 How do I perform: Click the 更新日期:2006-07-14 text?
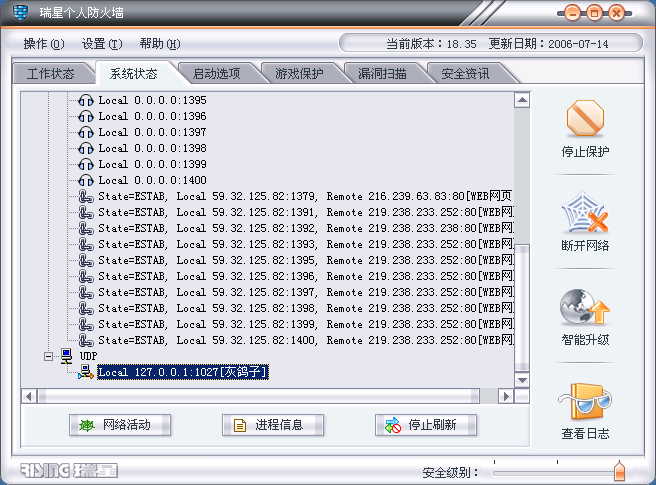(548, 44)
